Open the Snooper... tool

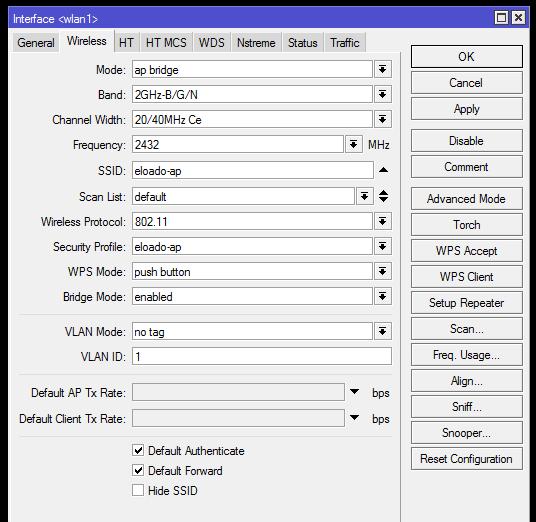coord(467,432)
